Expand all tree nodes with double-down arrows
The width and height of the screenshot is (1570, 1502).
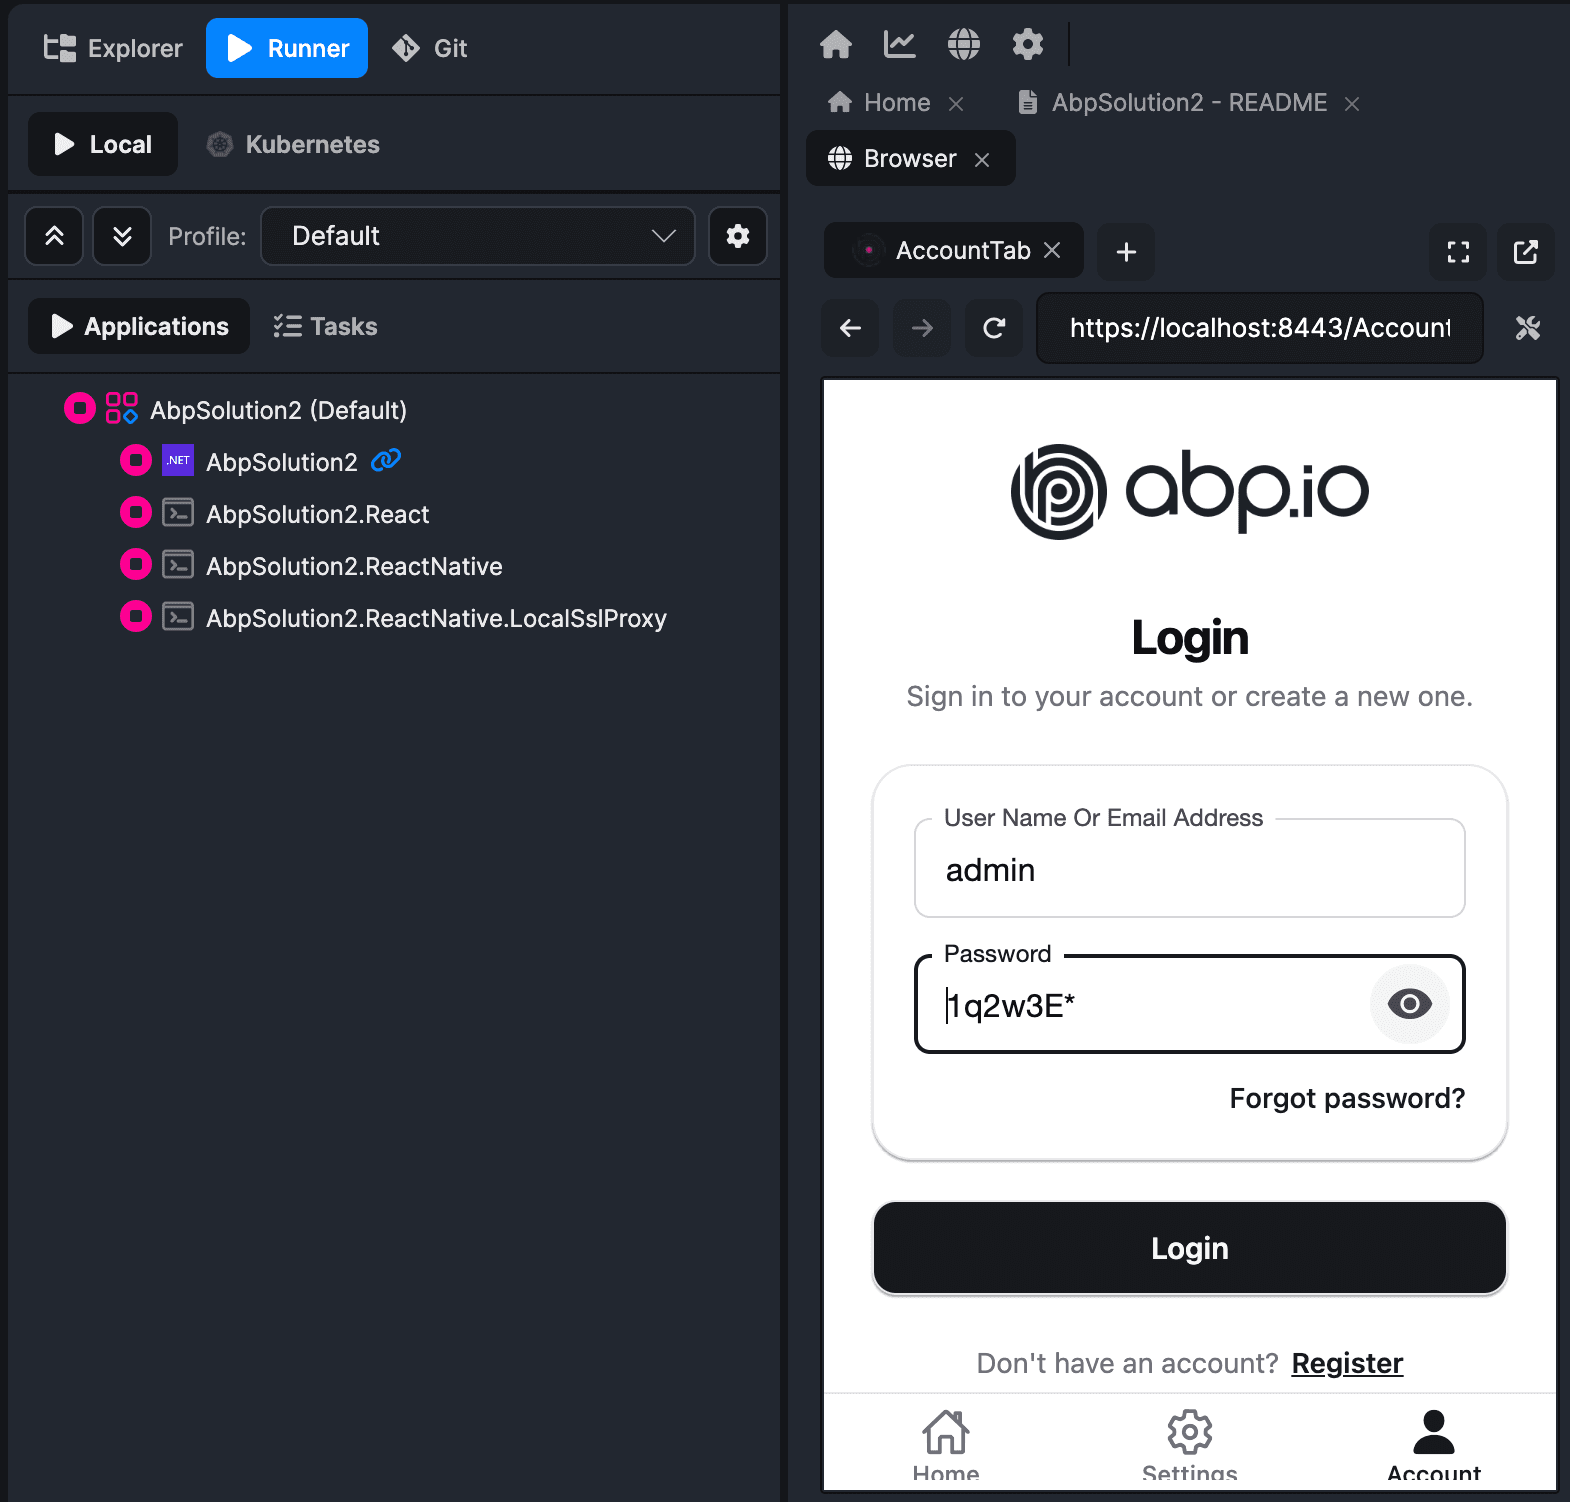122,236
